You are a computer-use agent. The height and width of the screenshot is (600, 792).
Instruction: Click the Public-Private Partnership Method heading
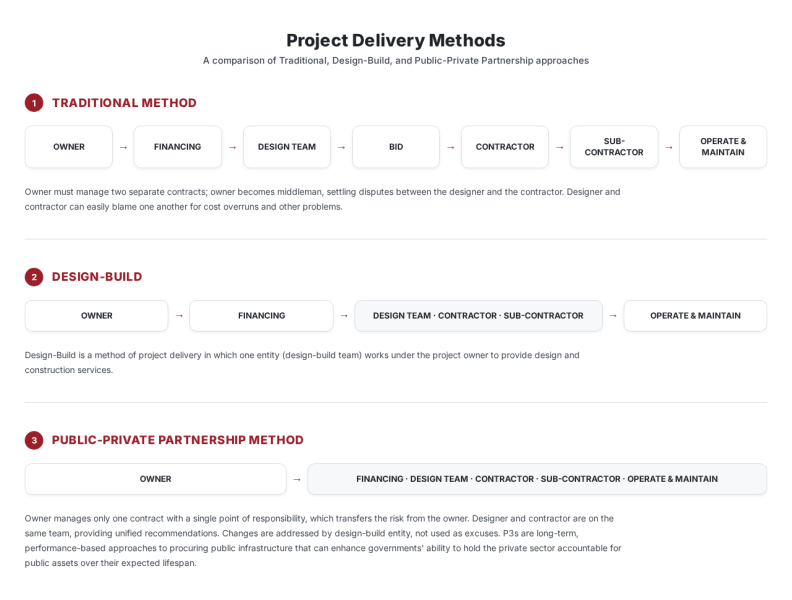click(178, 440)
